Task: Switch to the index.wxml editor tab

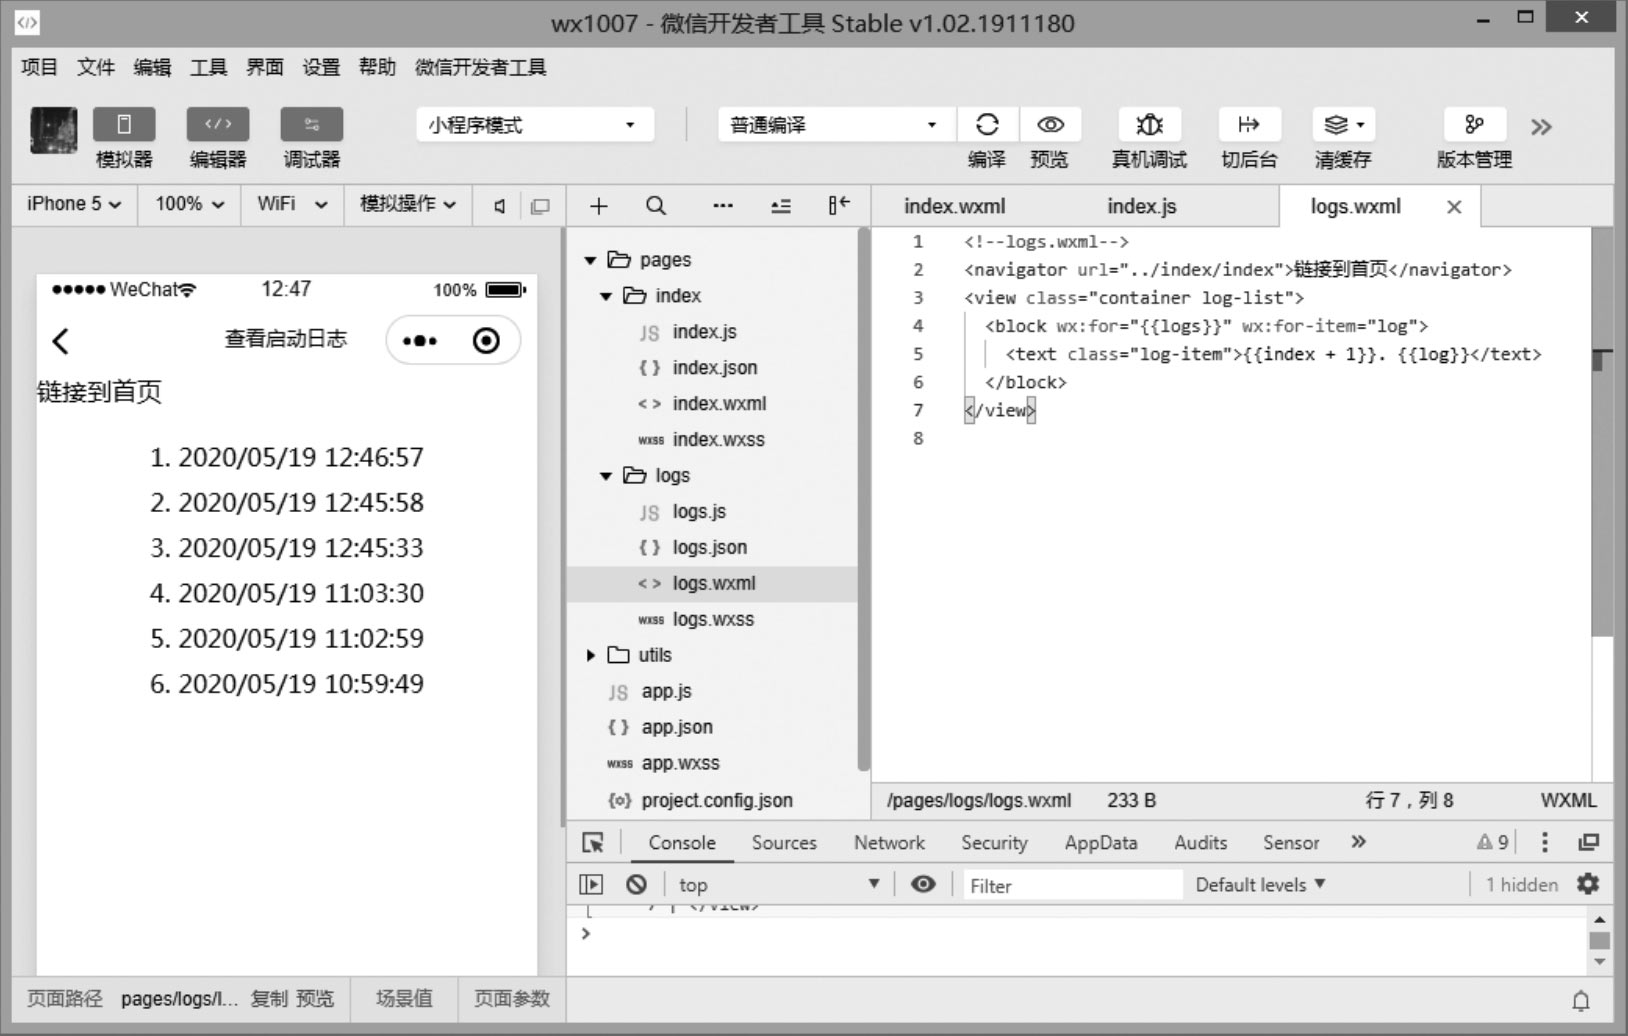Action: click(x=955, y=206)
